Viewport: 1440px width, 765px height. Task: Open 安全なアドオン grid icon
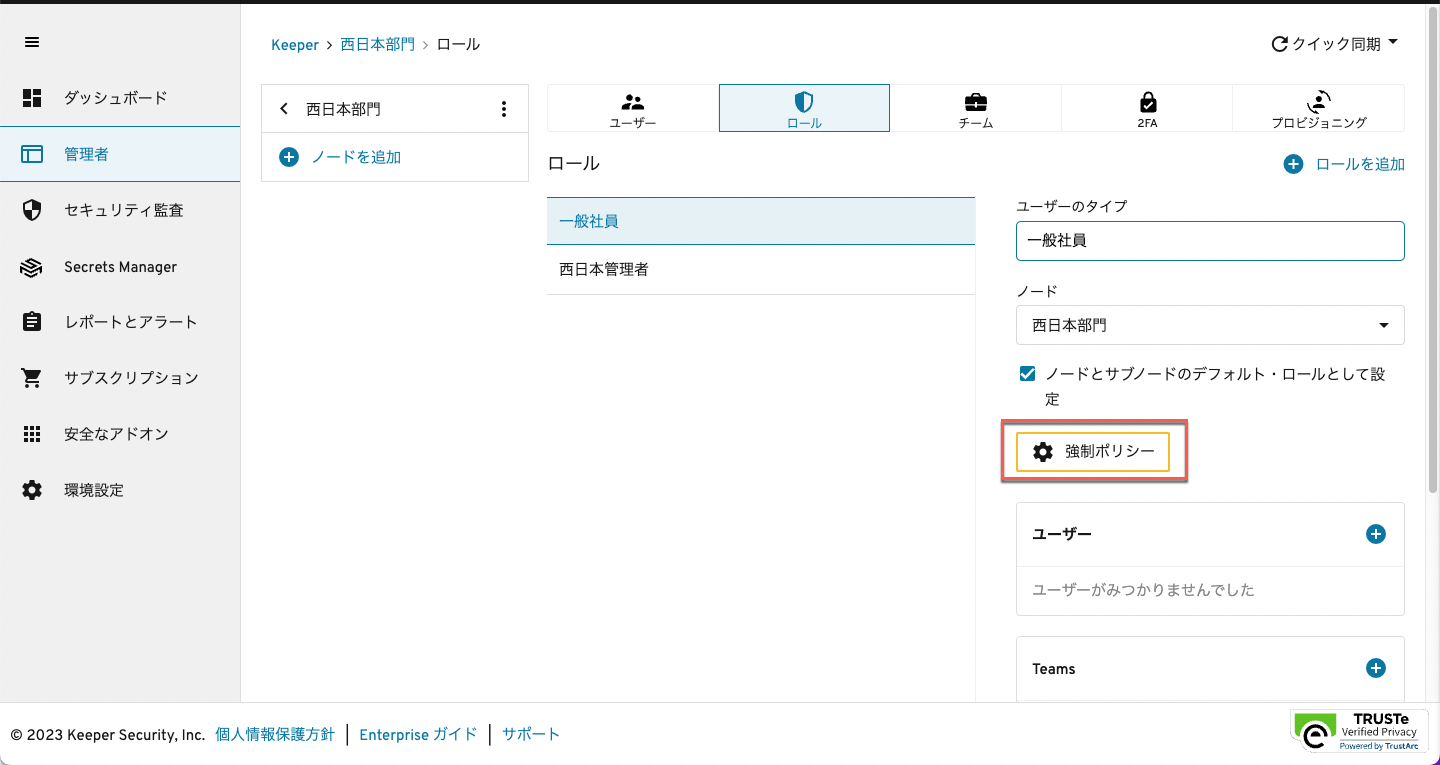click(32, 434)
